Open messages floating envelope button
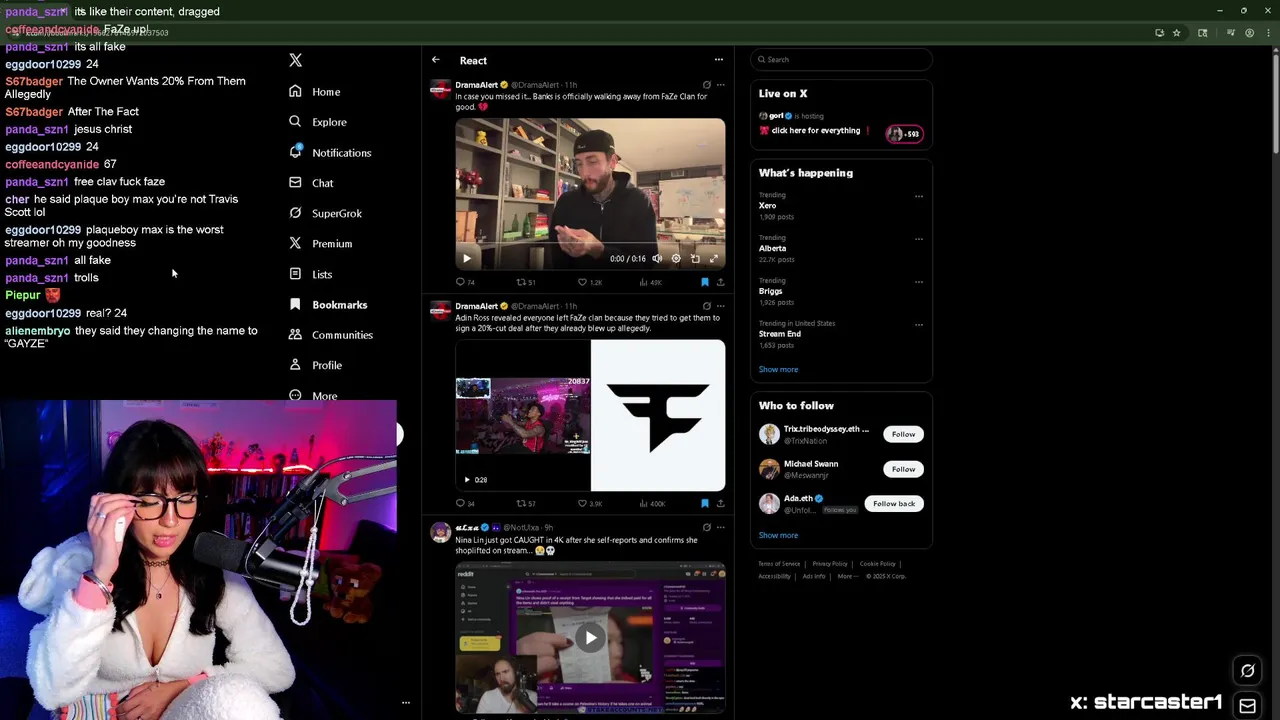1280x720 pixels. pyautogui.click(x=1247, y=705)
